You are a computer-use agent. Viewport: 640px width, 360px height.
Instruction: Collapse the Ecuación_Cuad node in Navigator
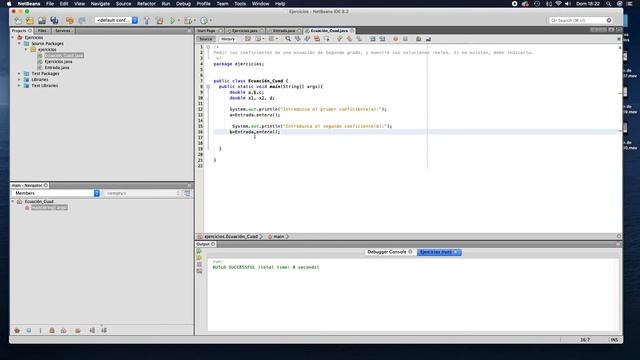[13, 202]
